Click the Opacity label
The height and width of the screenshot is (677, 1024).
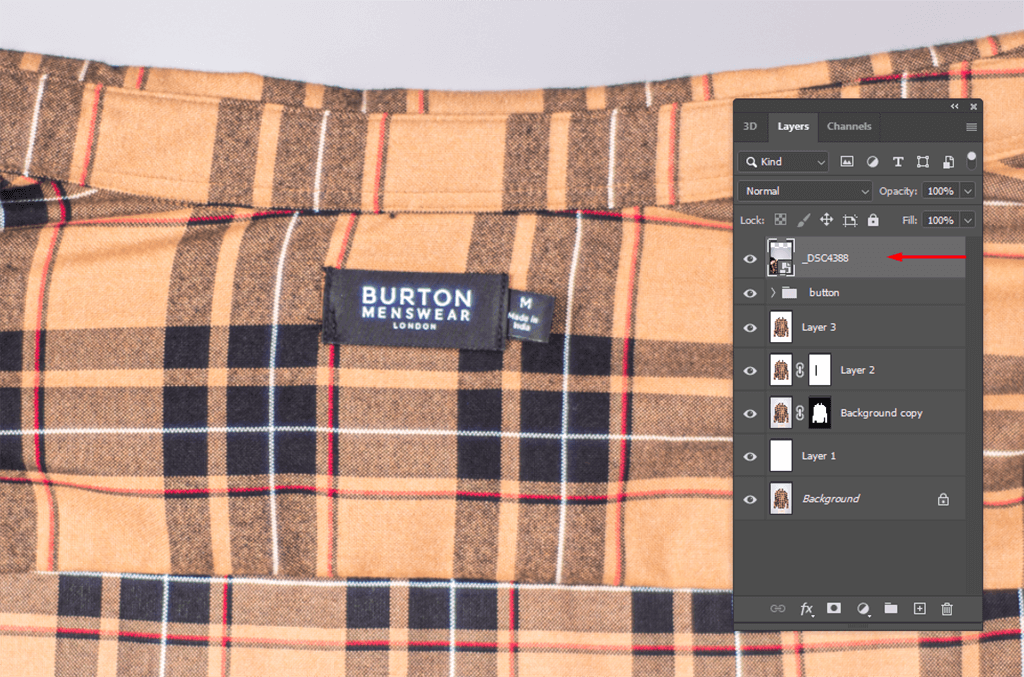(898, 191)
